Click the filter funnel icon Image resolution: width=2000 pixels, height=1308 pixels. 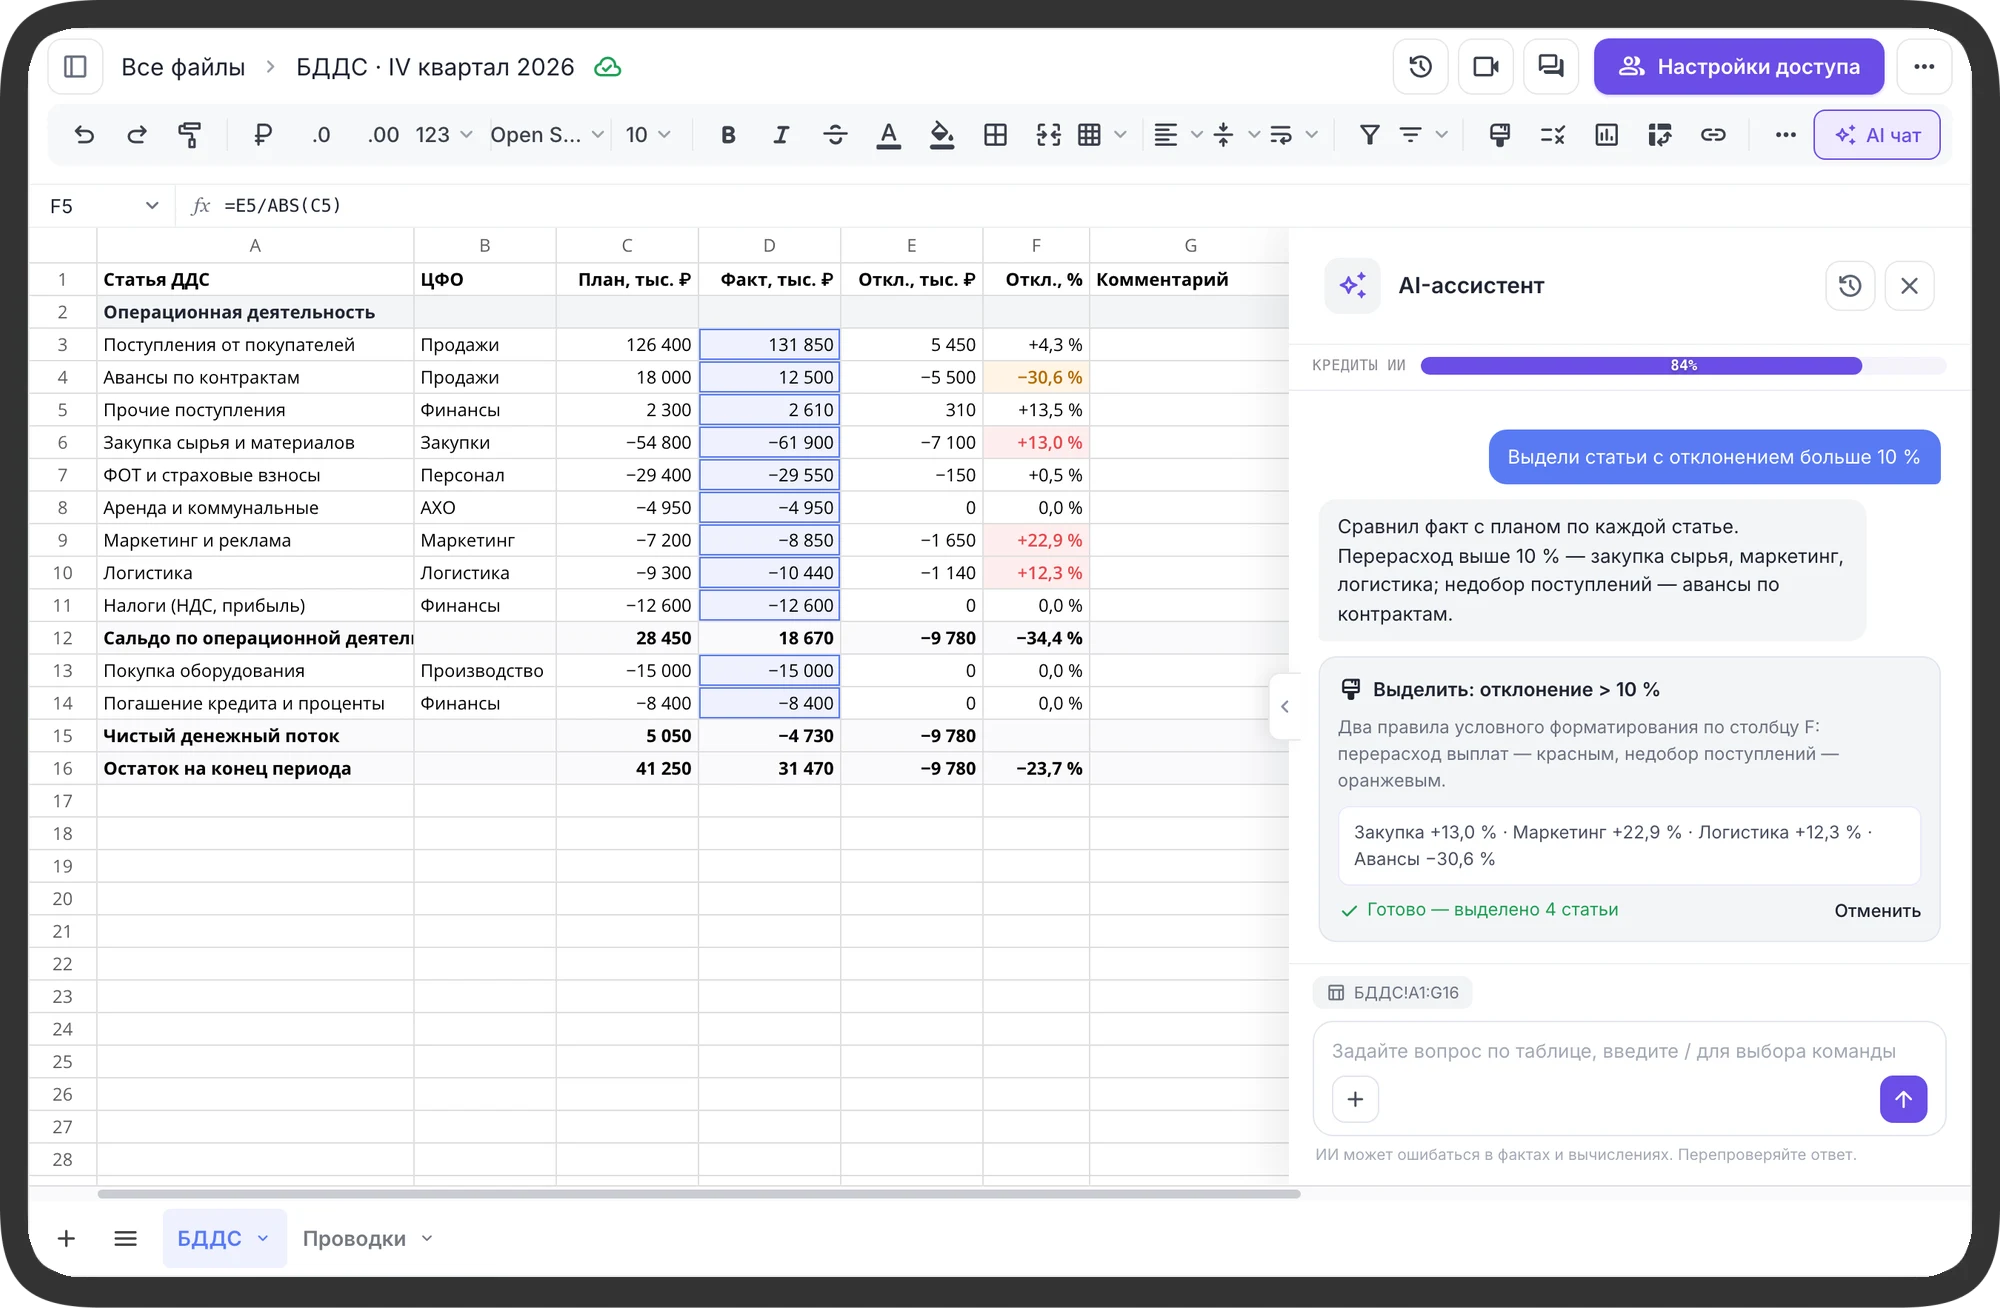tap(1370, 135)
